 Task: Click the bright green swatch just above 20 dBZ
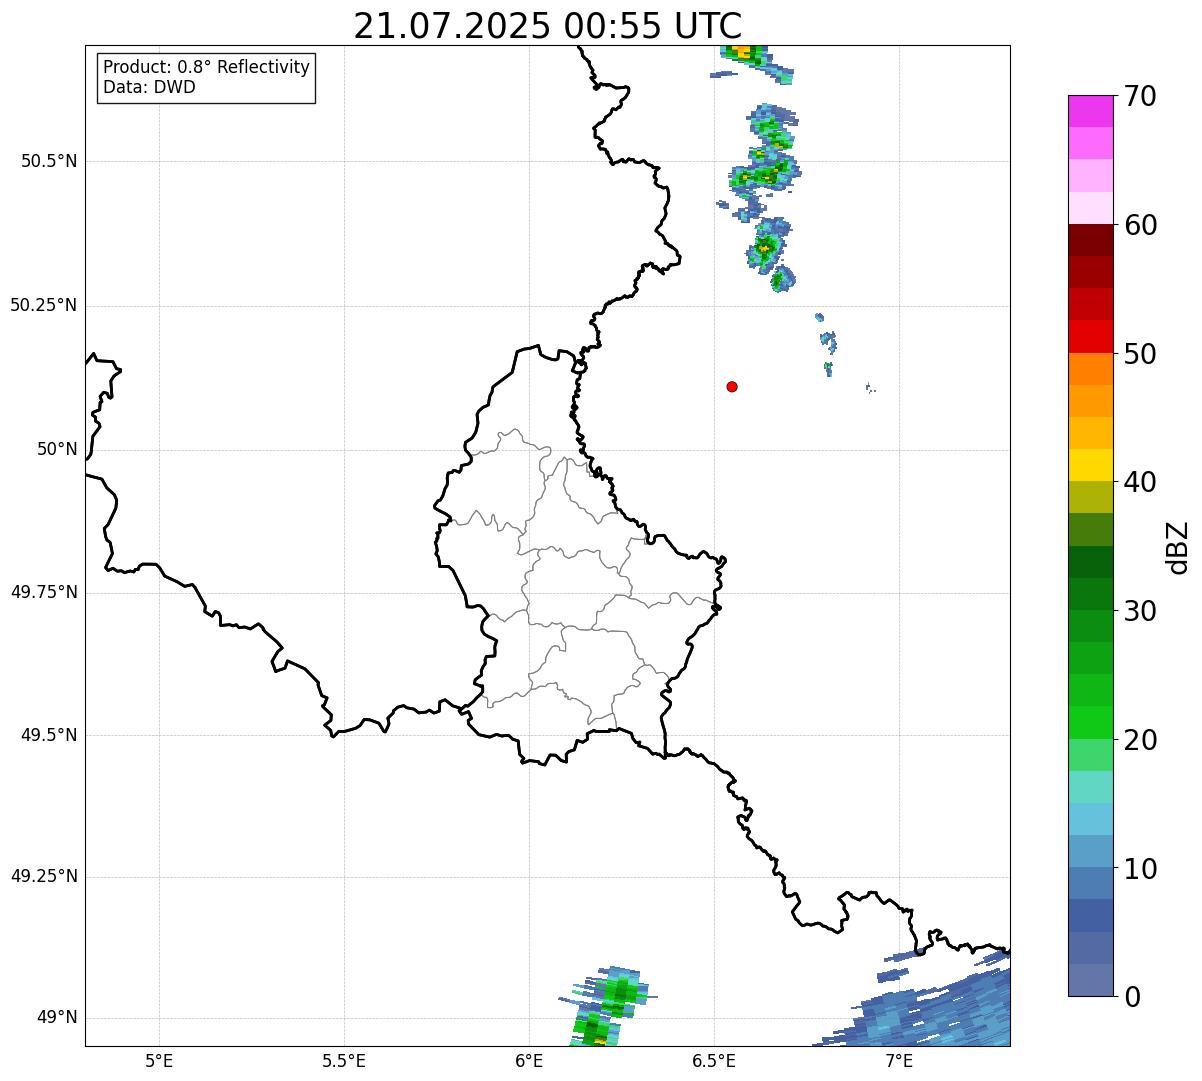click(x=1090, y=723)
